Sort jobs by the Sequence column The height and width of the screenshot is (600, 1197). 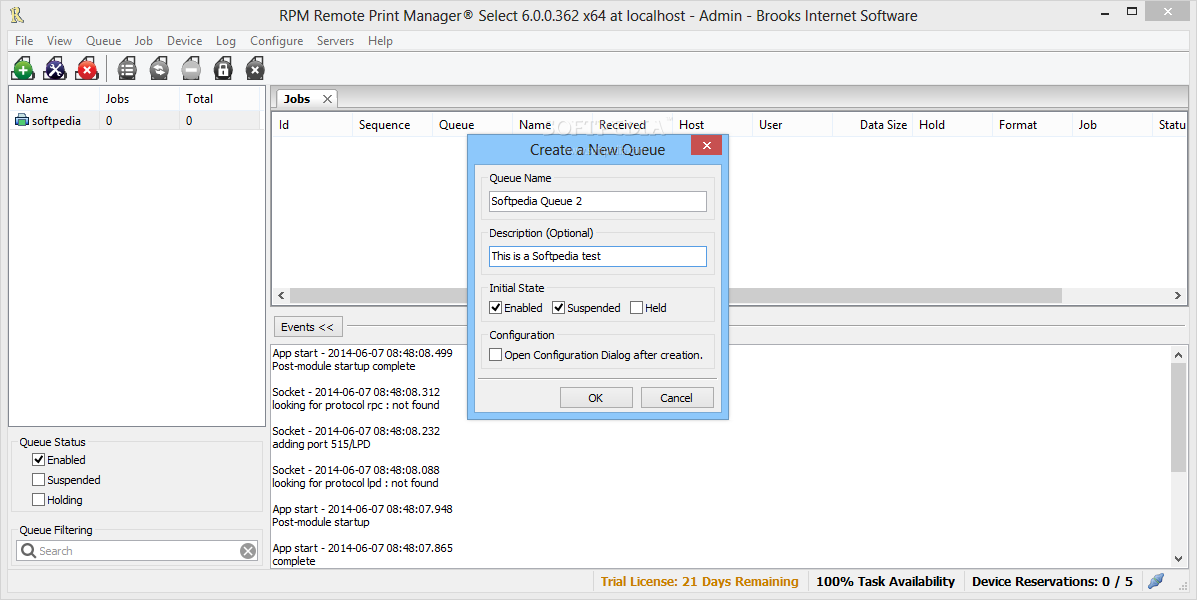point(392,124)
